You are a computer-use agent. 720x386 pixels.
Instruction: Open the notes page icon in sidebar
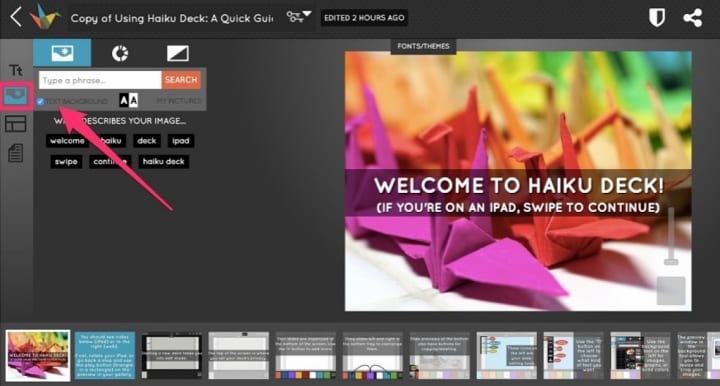[x=16, y=153]
